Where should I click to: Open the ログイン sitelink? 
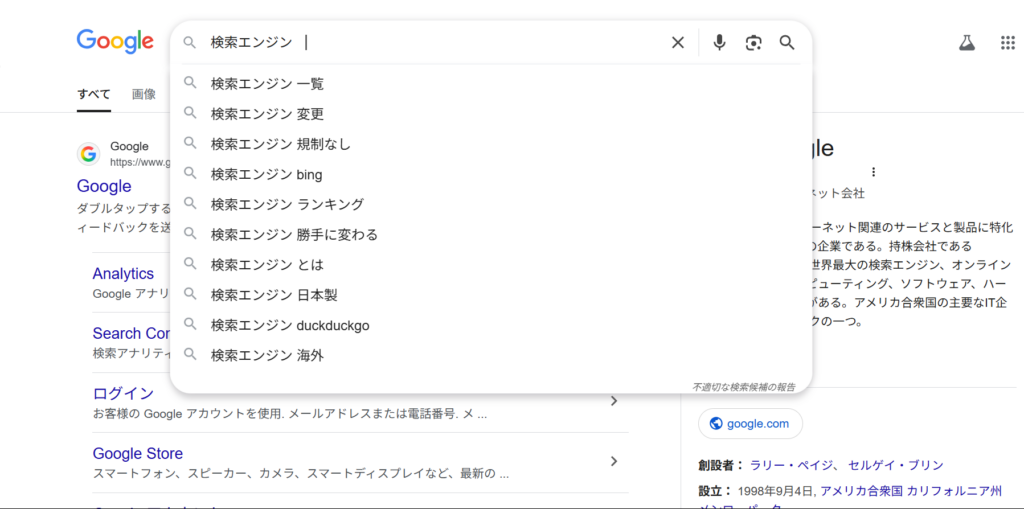pos(123,393)
